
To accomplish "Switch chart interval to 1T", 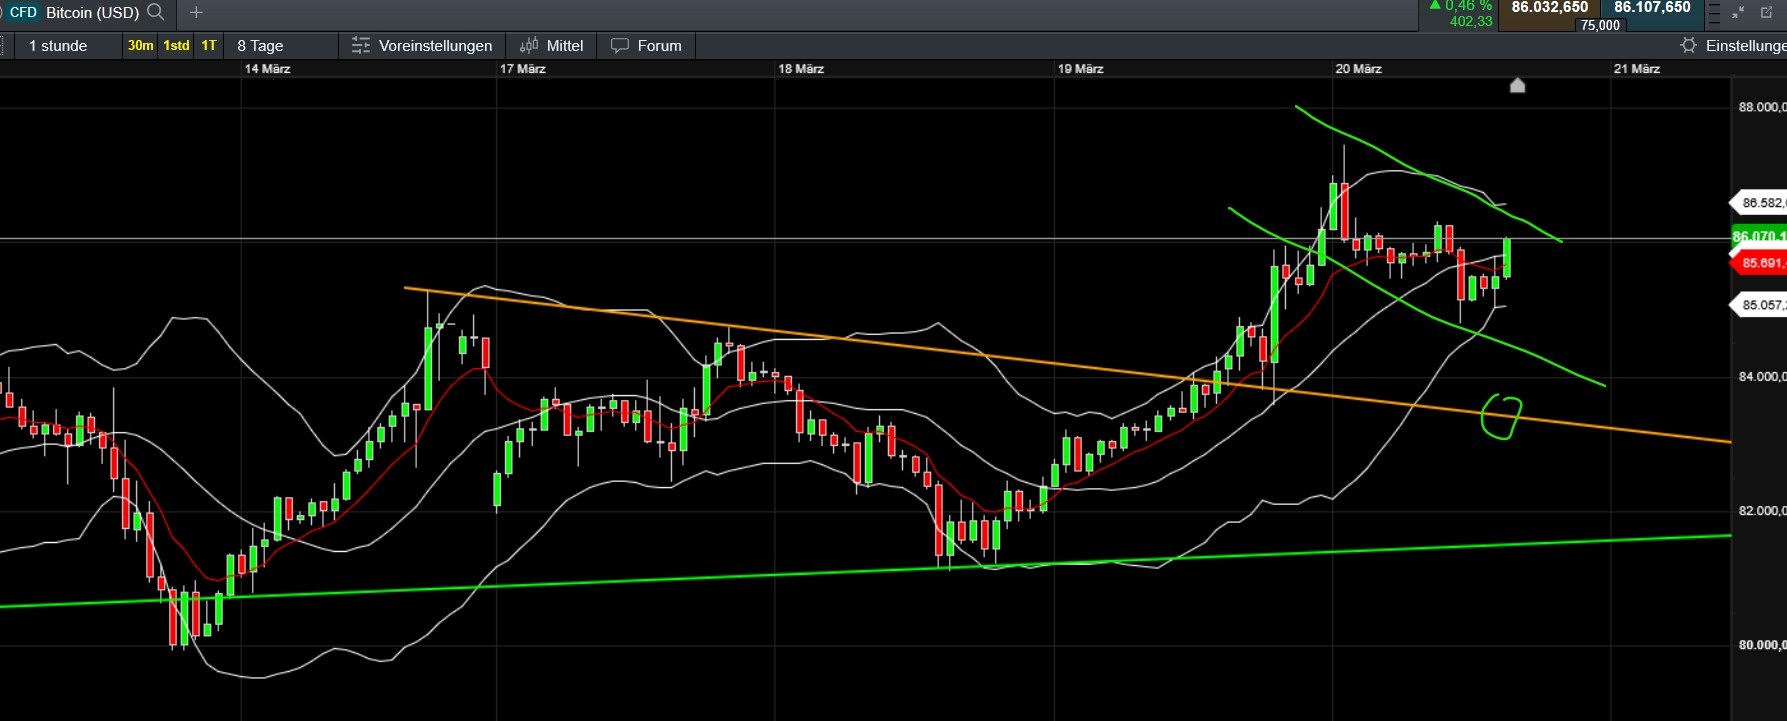I will [209, 45].
